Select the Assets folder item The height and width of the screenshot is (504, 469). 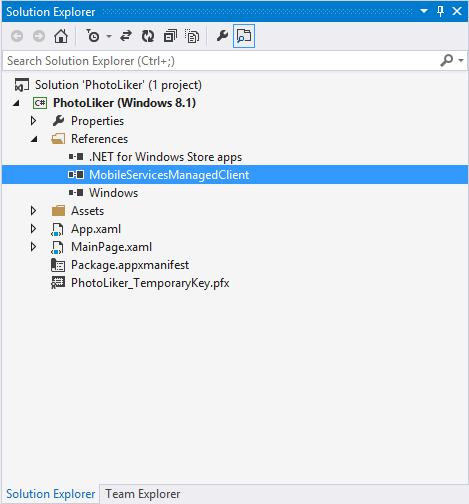(87, 211)
